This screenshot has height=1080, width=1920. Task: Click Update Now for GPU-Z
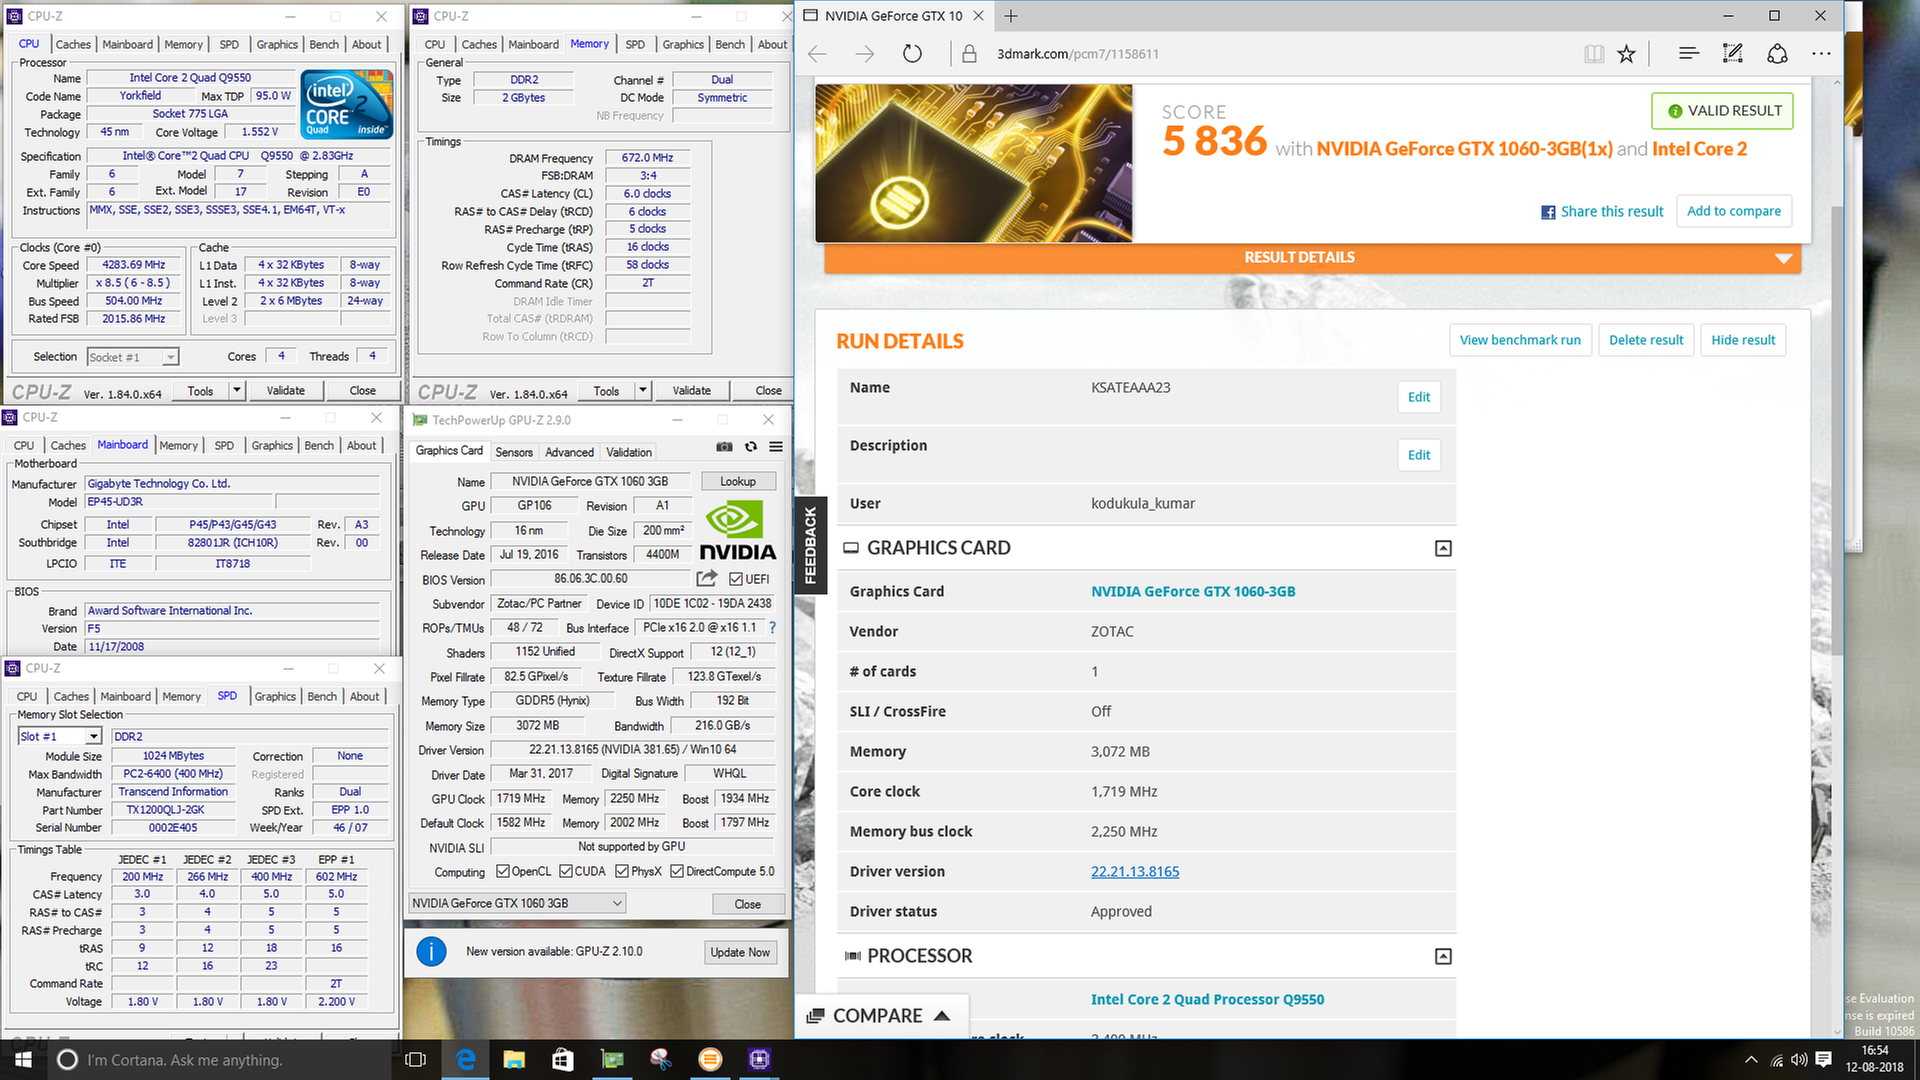click(740, 952)
